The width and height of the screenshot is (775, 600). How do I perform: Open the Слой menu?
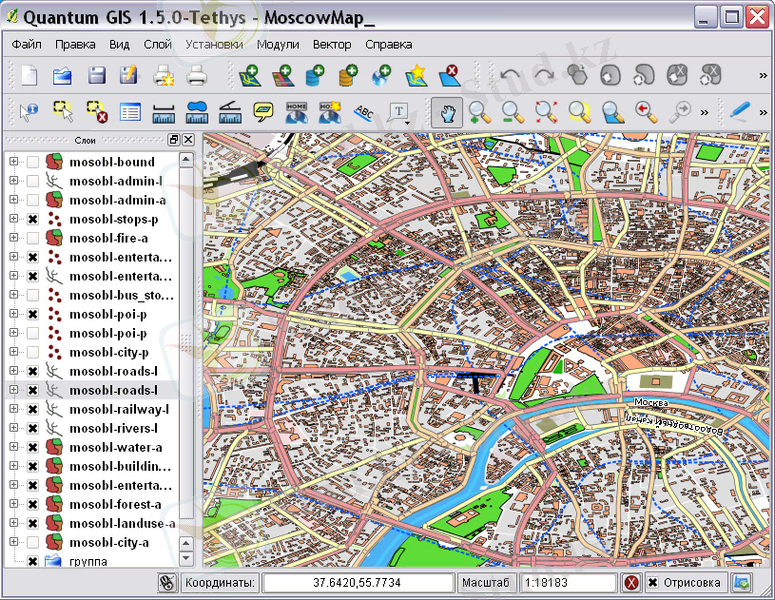click(x=157, y=44)
